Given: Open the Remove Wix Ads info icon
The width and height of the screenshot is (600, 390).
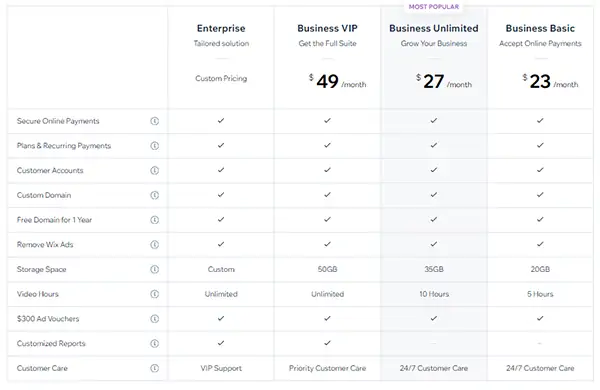Looking at the screenshot, I should tap(155, 245).
